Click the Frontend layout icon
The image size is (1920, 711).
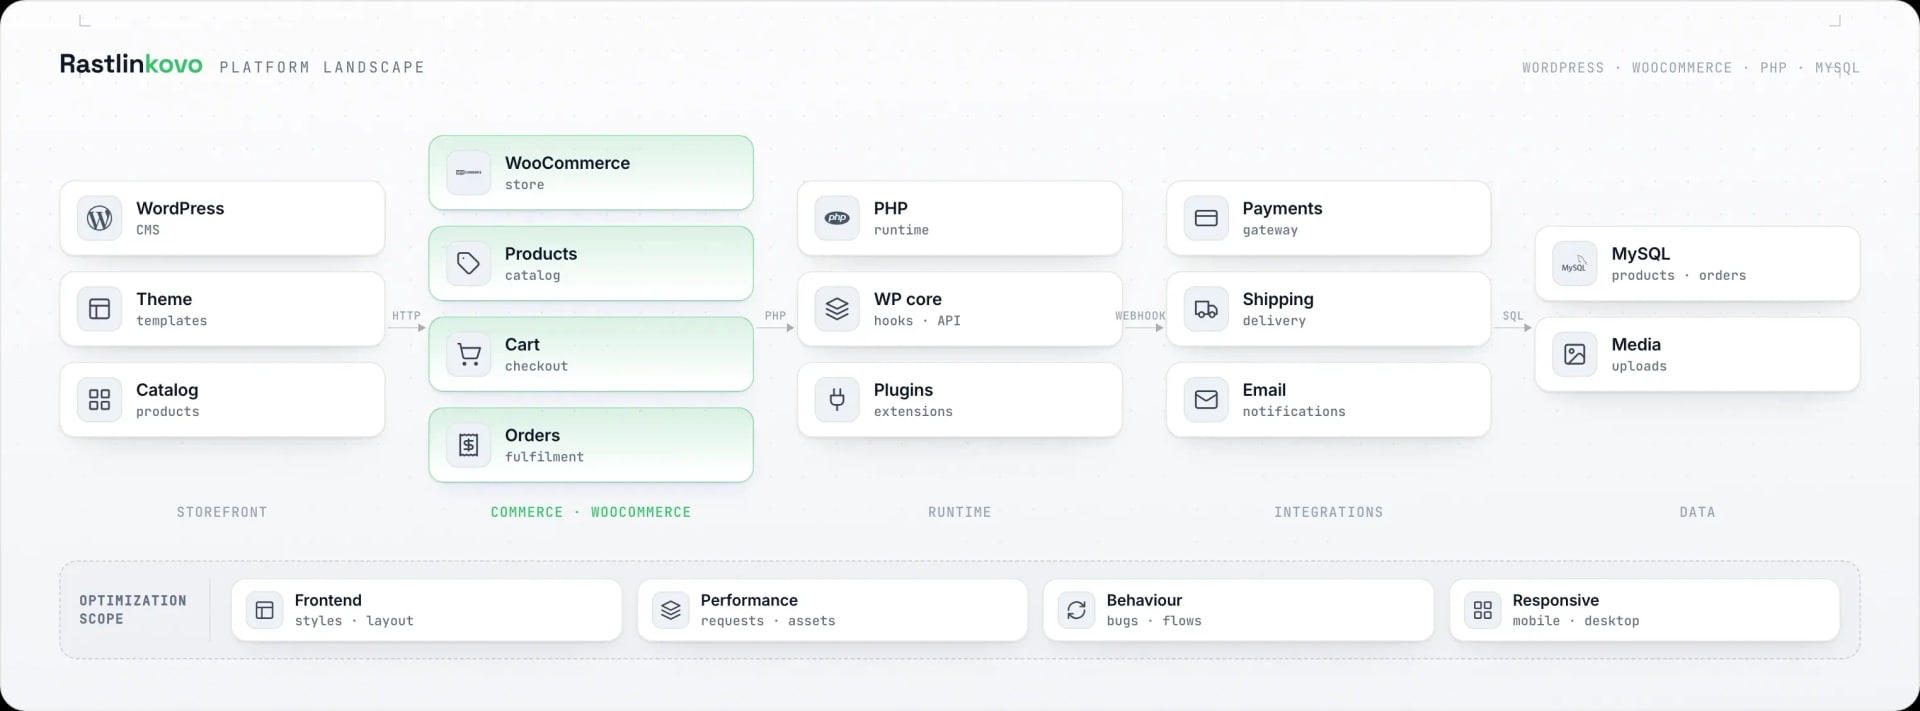click(265, 610)
